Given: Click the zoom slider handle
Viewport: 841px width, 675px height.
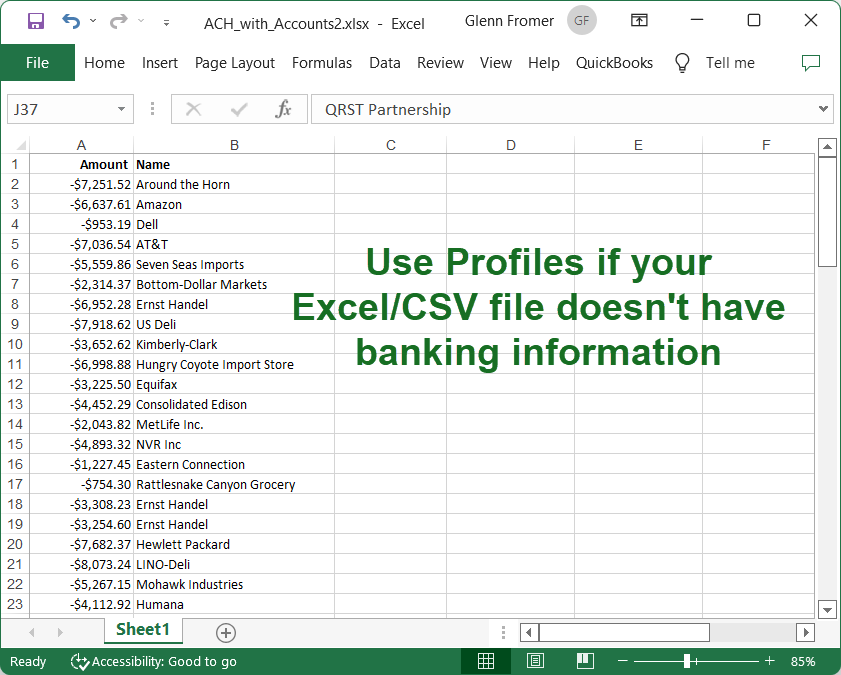Looking at the screenshot, I should [x=687, y=661].
